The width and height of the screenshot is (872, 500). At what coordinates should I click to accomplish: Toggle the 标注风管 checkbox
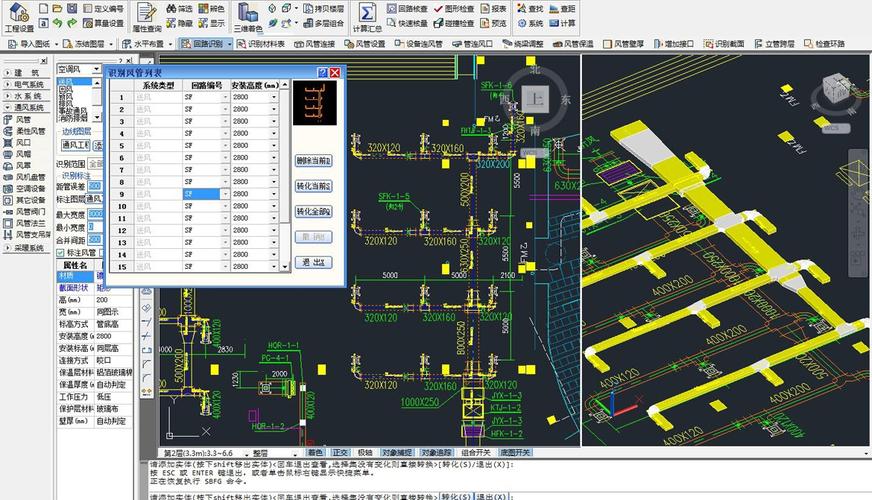pyautogui.click(x=61, y=253)
